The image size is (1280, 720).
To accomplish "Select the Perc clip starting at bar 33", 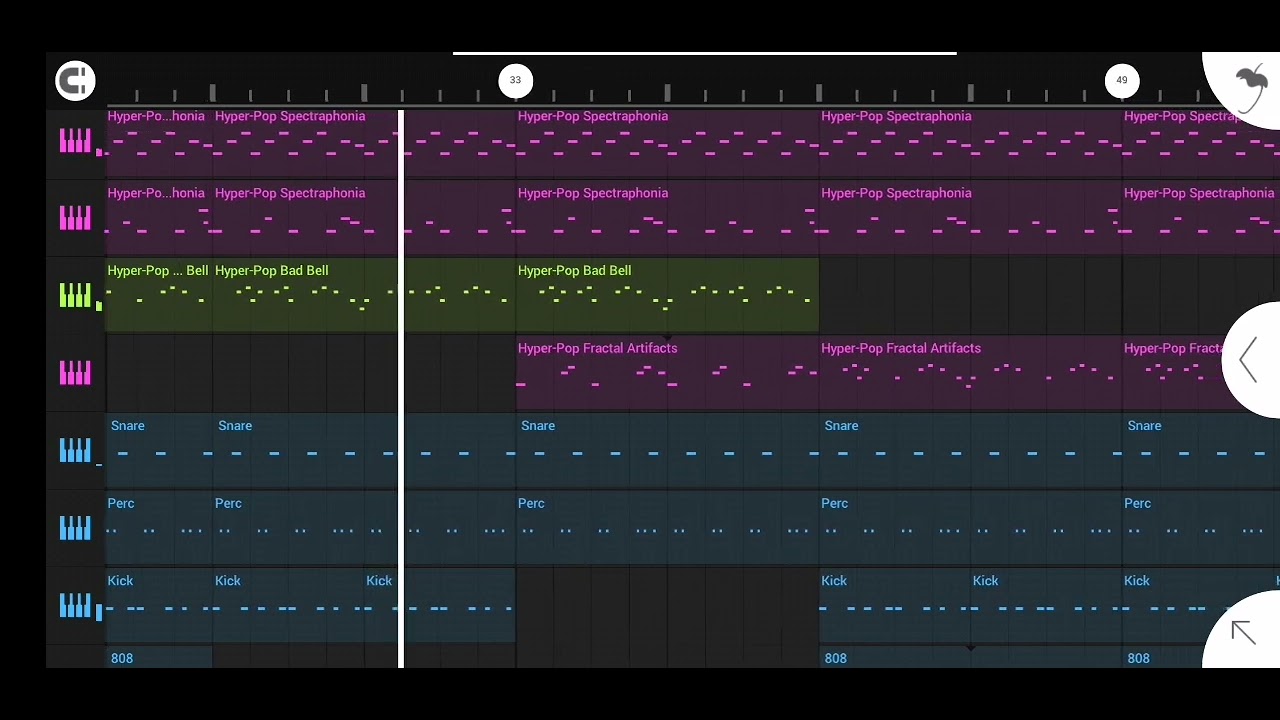I will tap(667, 527).
